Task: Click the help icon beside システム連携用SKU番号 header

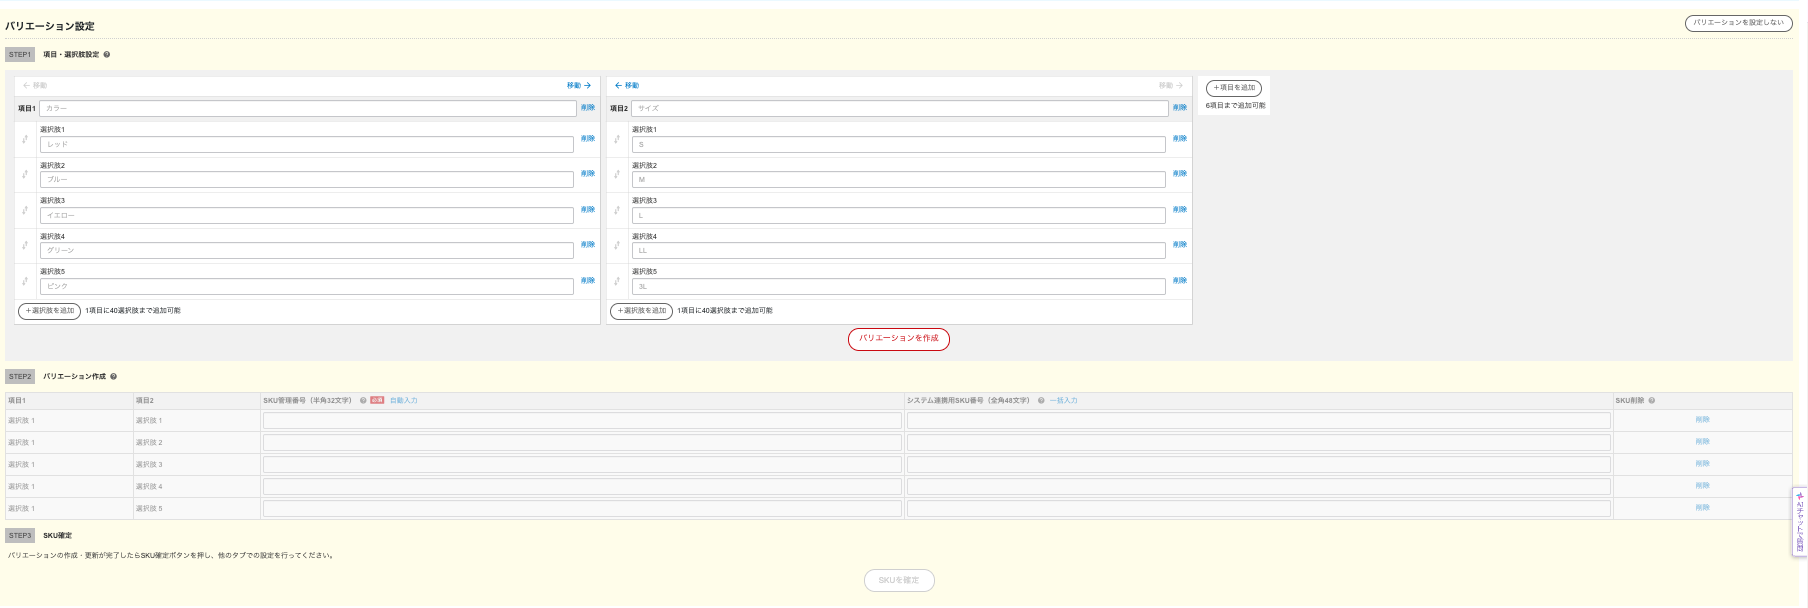Action: (x=1041, y=401)
